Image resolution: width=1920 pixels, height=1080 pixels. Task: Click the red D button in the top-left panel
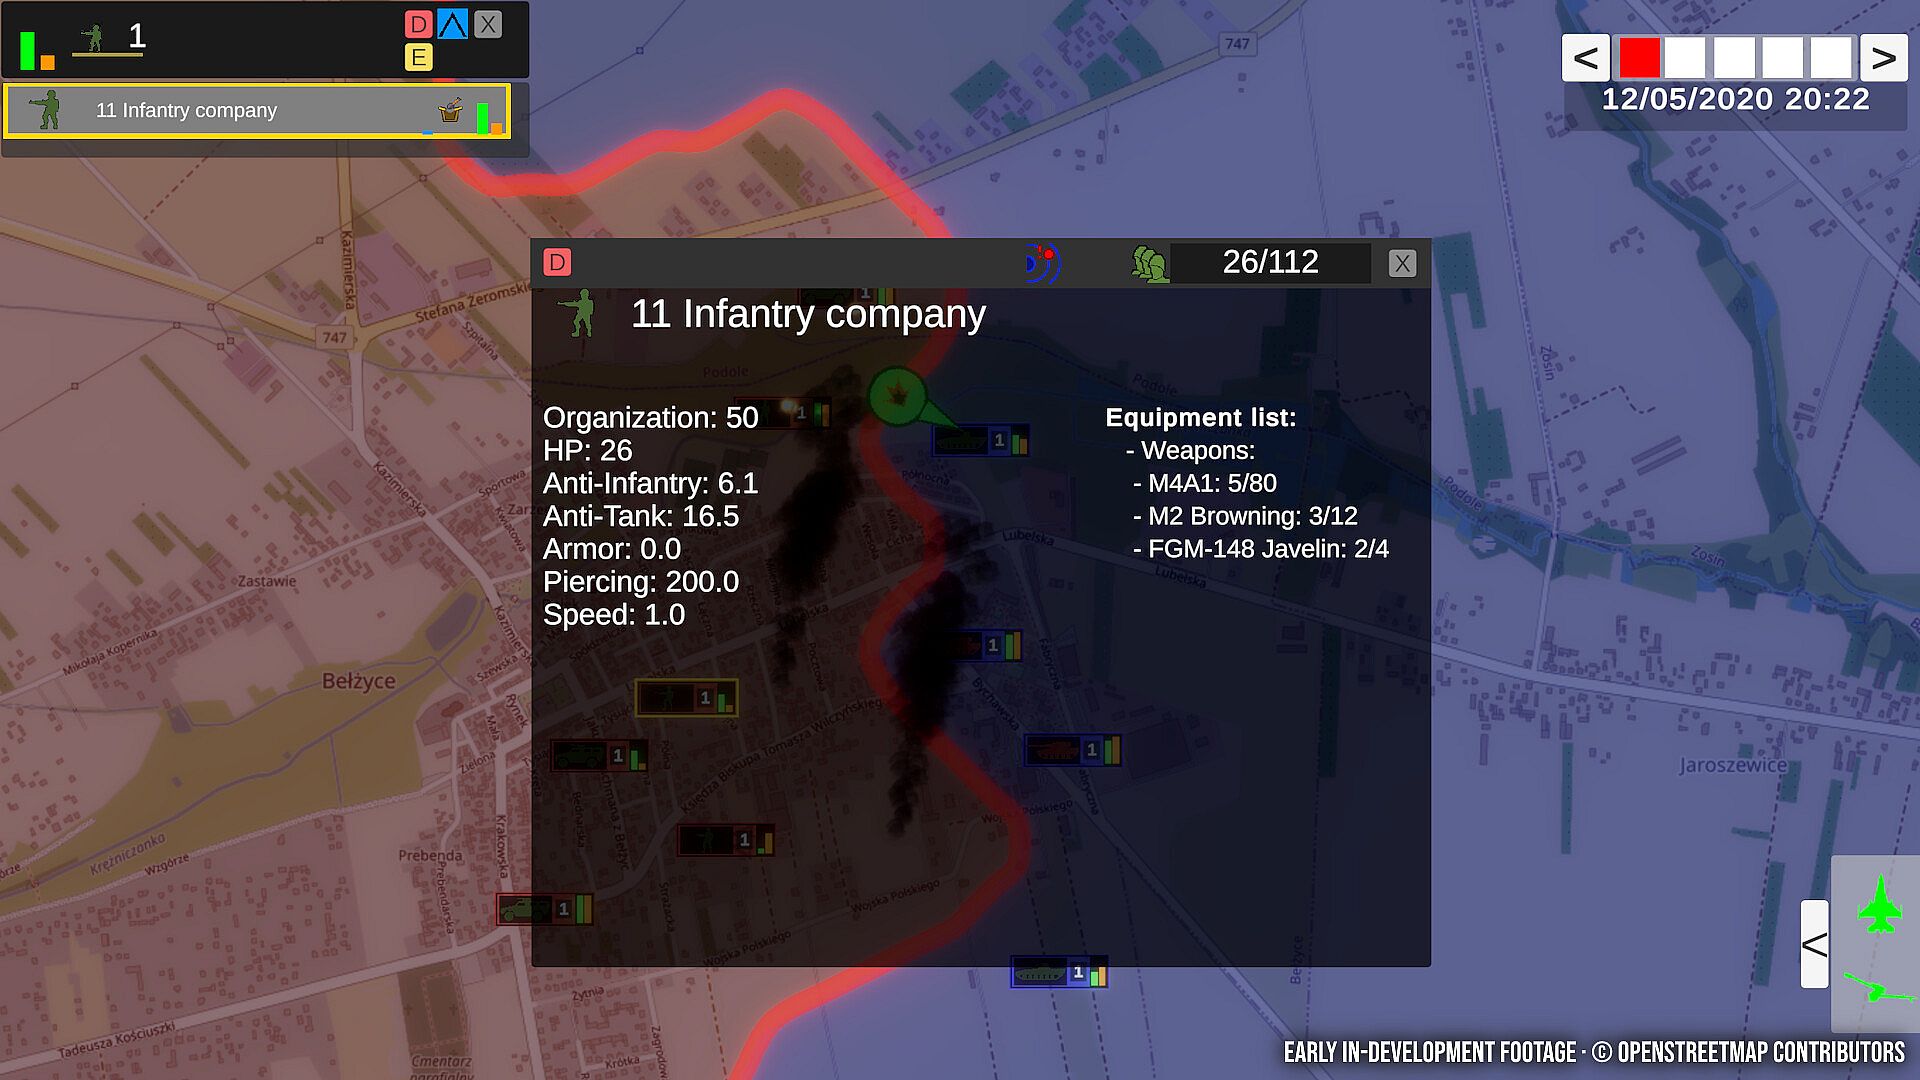[419, 24]
